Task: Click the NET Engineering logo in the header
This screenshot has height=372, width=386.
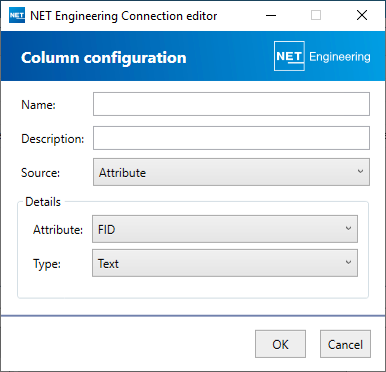Action: tap(322, 56)
